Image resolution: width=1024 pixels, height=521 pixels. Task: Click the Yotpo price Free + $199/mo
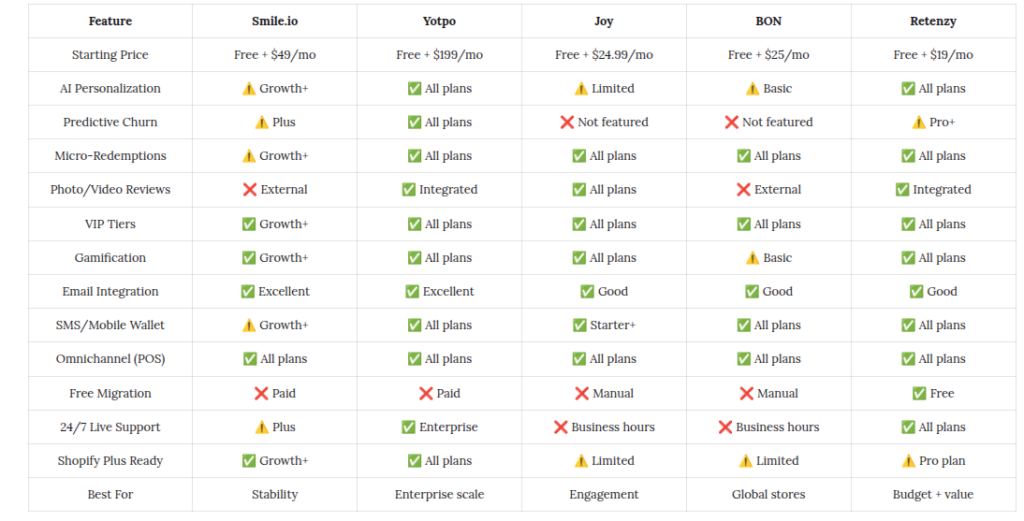click(x=439, y=55)
